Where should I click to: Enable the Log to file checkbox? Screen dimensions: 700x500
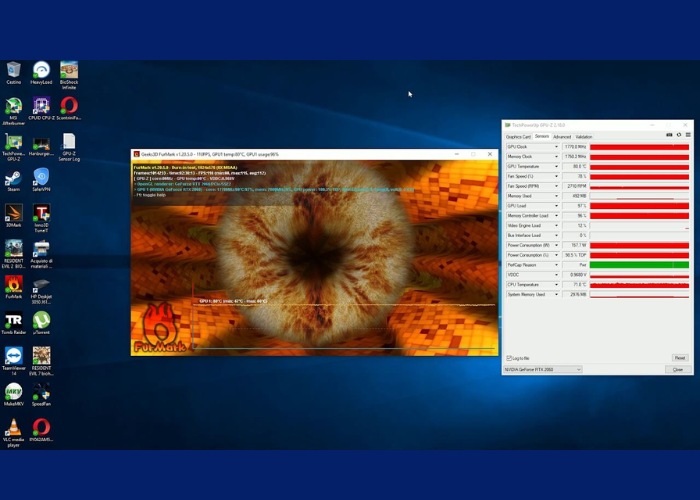[509, 357]
